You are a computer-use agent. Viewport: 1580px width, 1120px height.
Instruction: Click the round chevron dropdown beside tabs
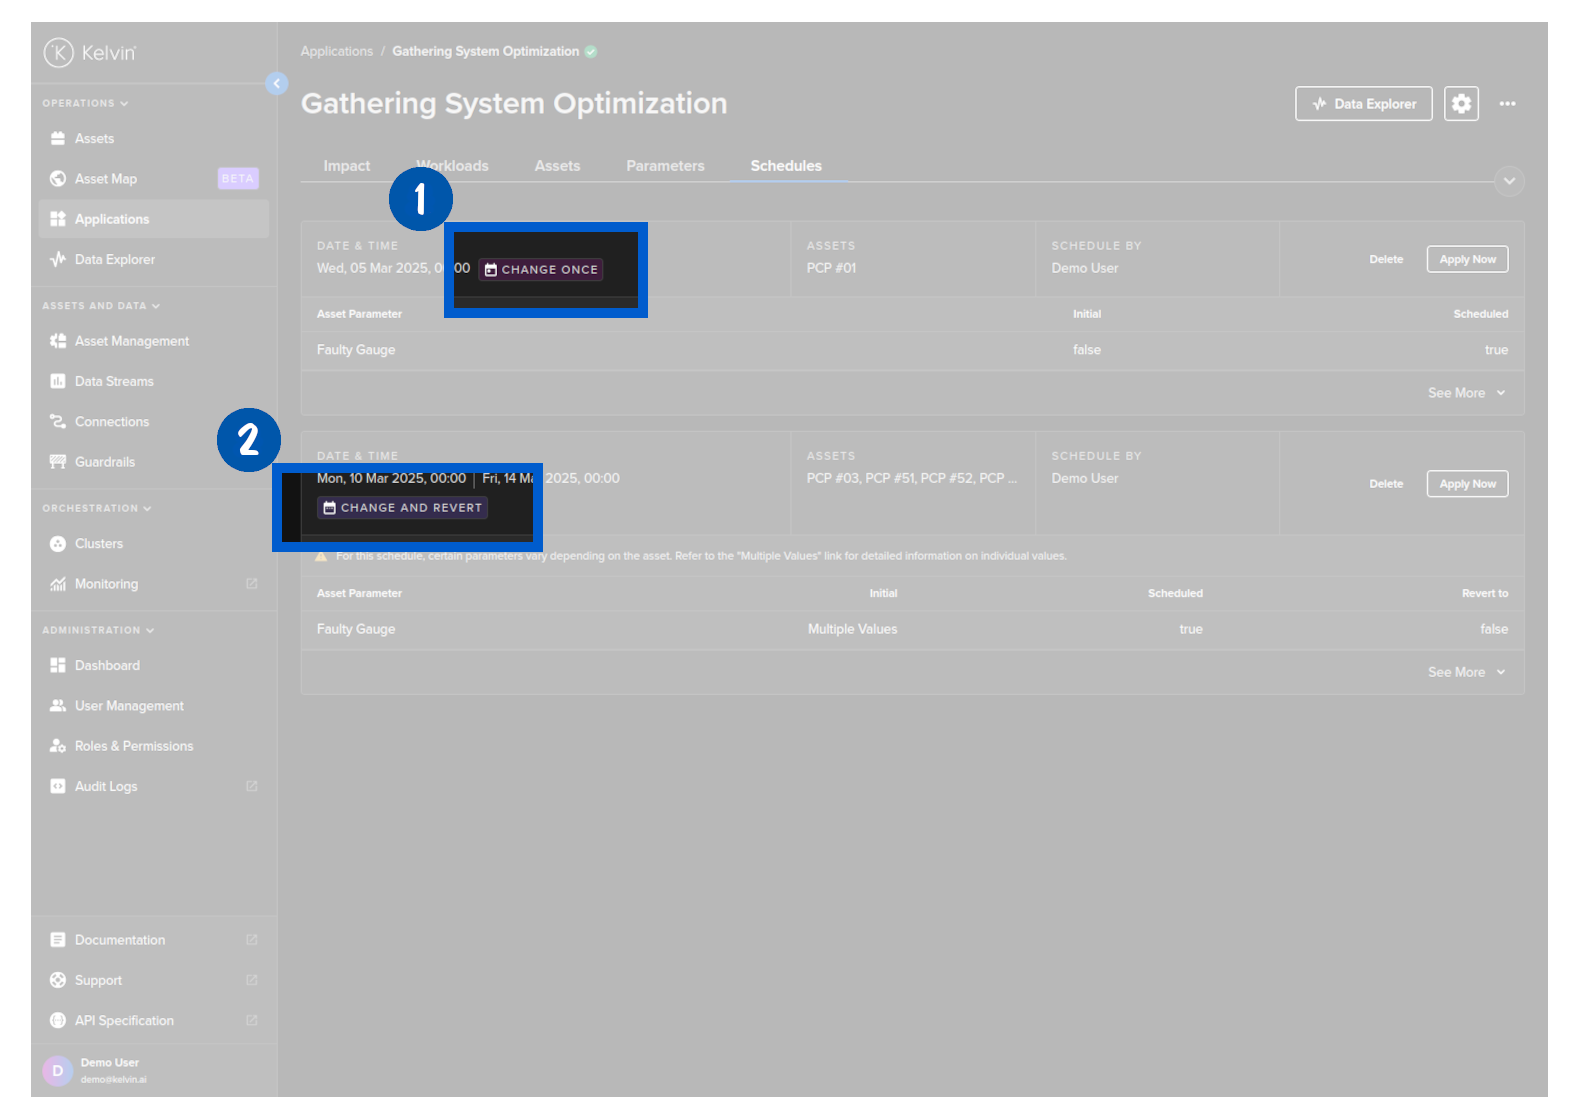click(x=1509, y=181)
